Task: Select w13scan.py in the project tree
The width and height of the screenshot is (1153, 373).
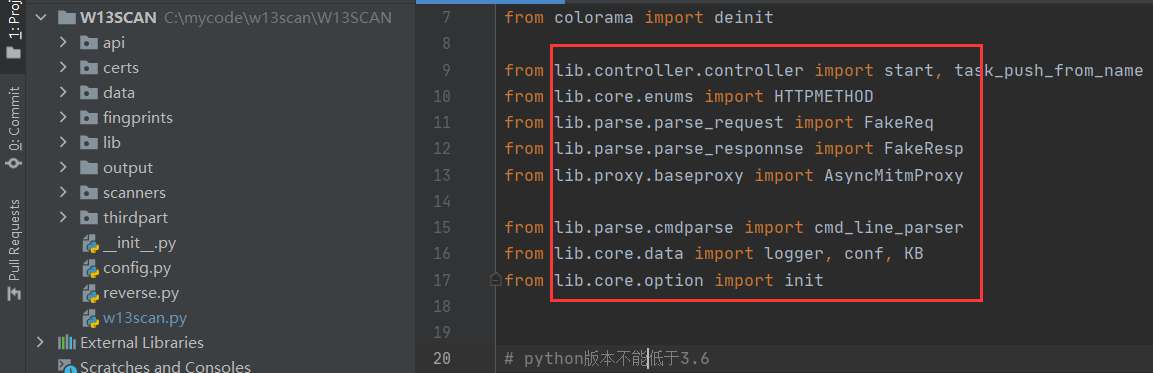Action: pos(145,318)
